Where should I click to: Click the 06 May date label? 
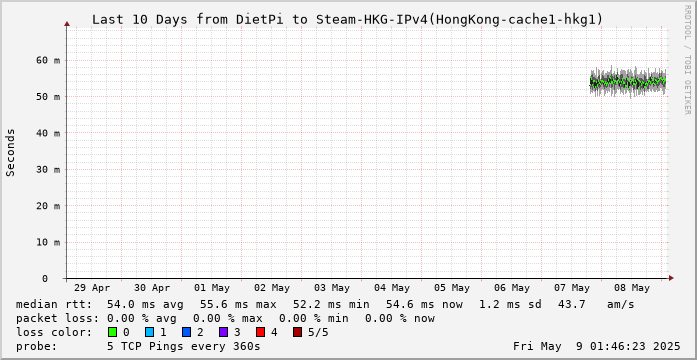(x=512, y=288)
